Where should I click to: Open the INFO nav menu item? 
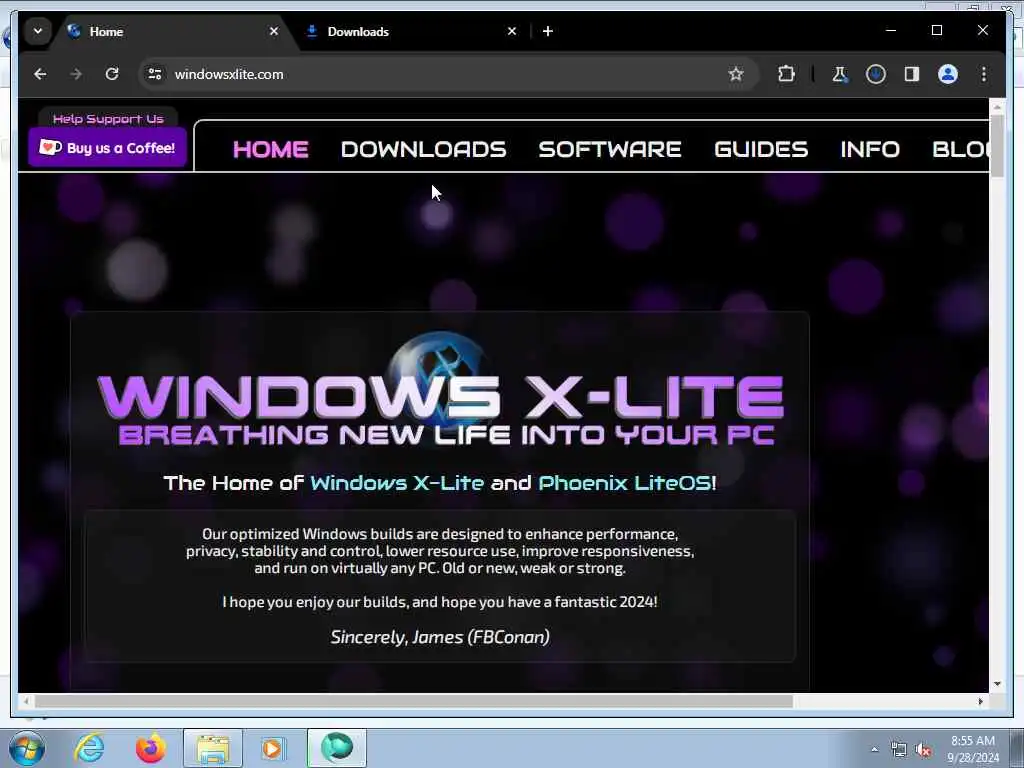tap(870, 149)
